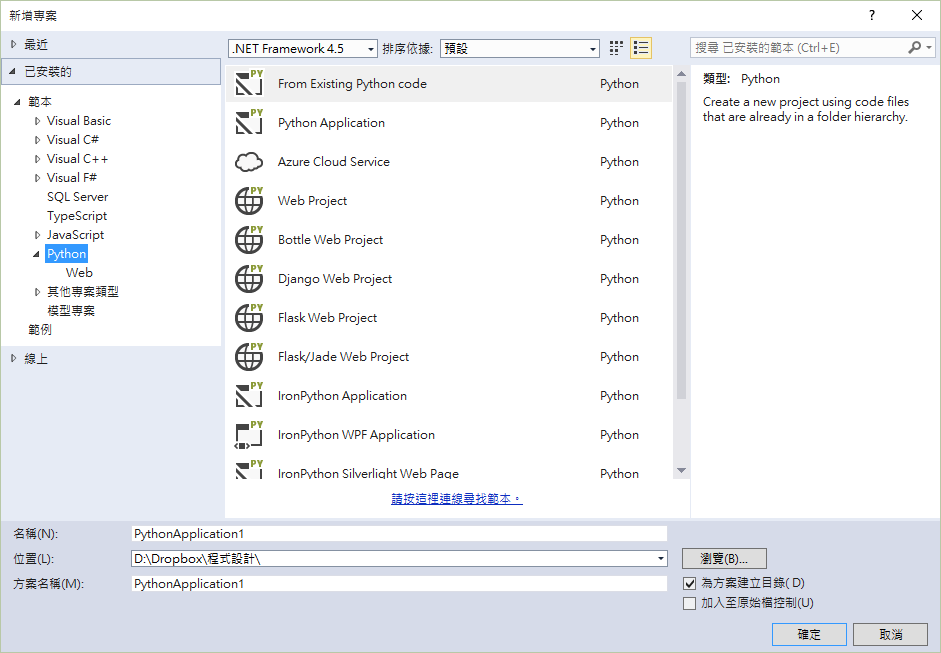Expand the JavaScript node
Image resolution: width=941 pixels, height=653 pixels.
pos(37,235)
